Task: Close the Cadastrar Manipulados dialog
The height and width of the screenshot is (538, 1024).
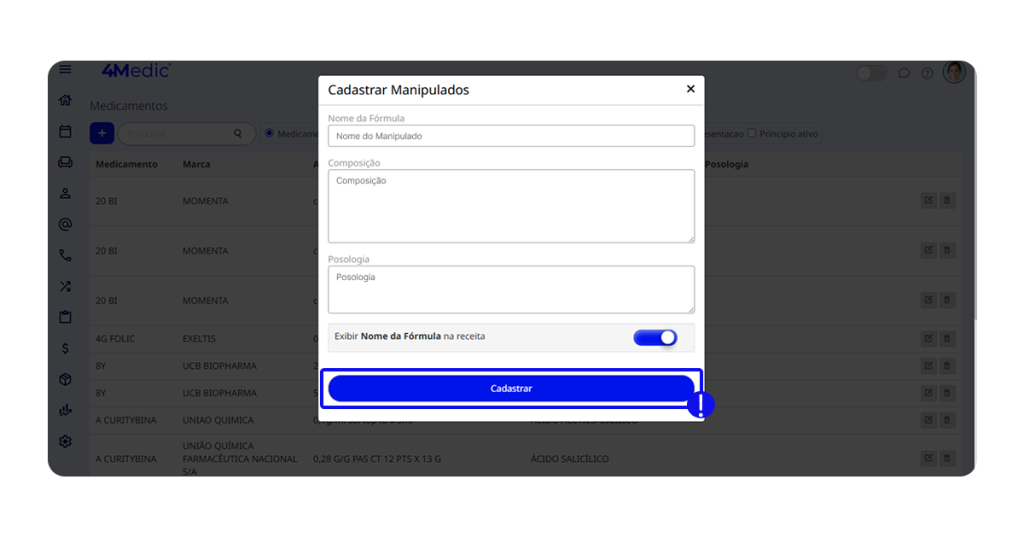Action: (x=690, y=89)
